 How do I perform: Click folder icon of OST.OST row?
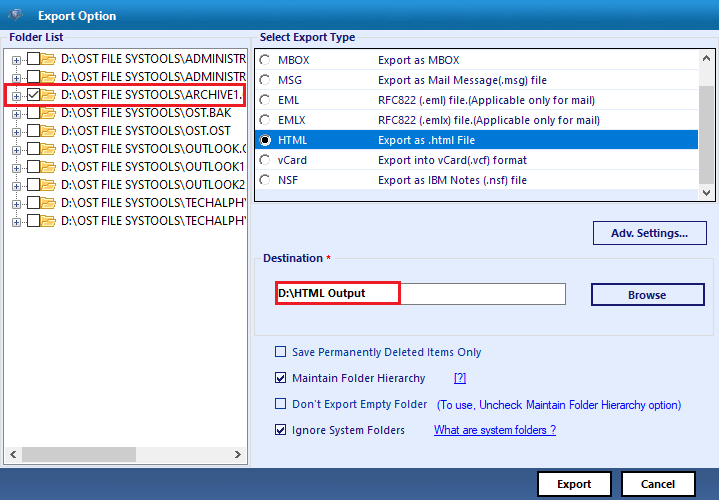[x=48, y=131]
